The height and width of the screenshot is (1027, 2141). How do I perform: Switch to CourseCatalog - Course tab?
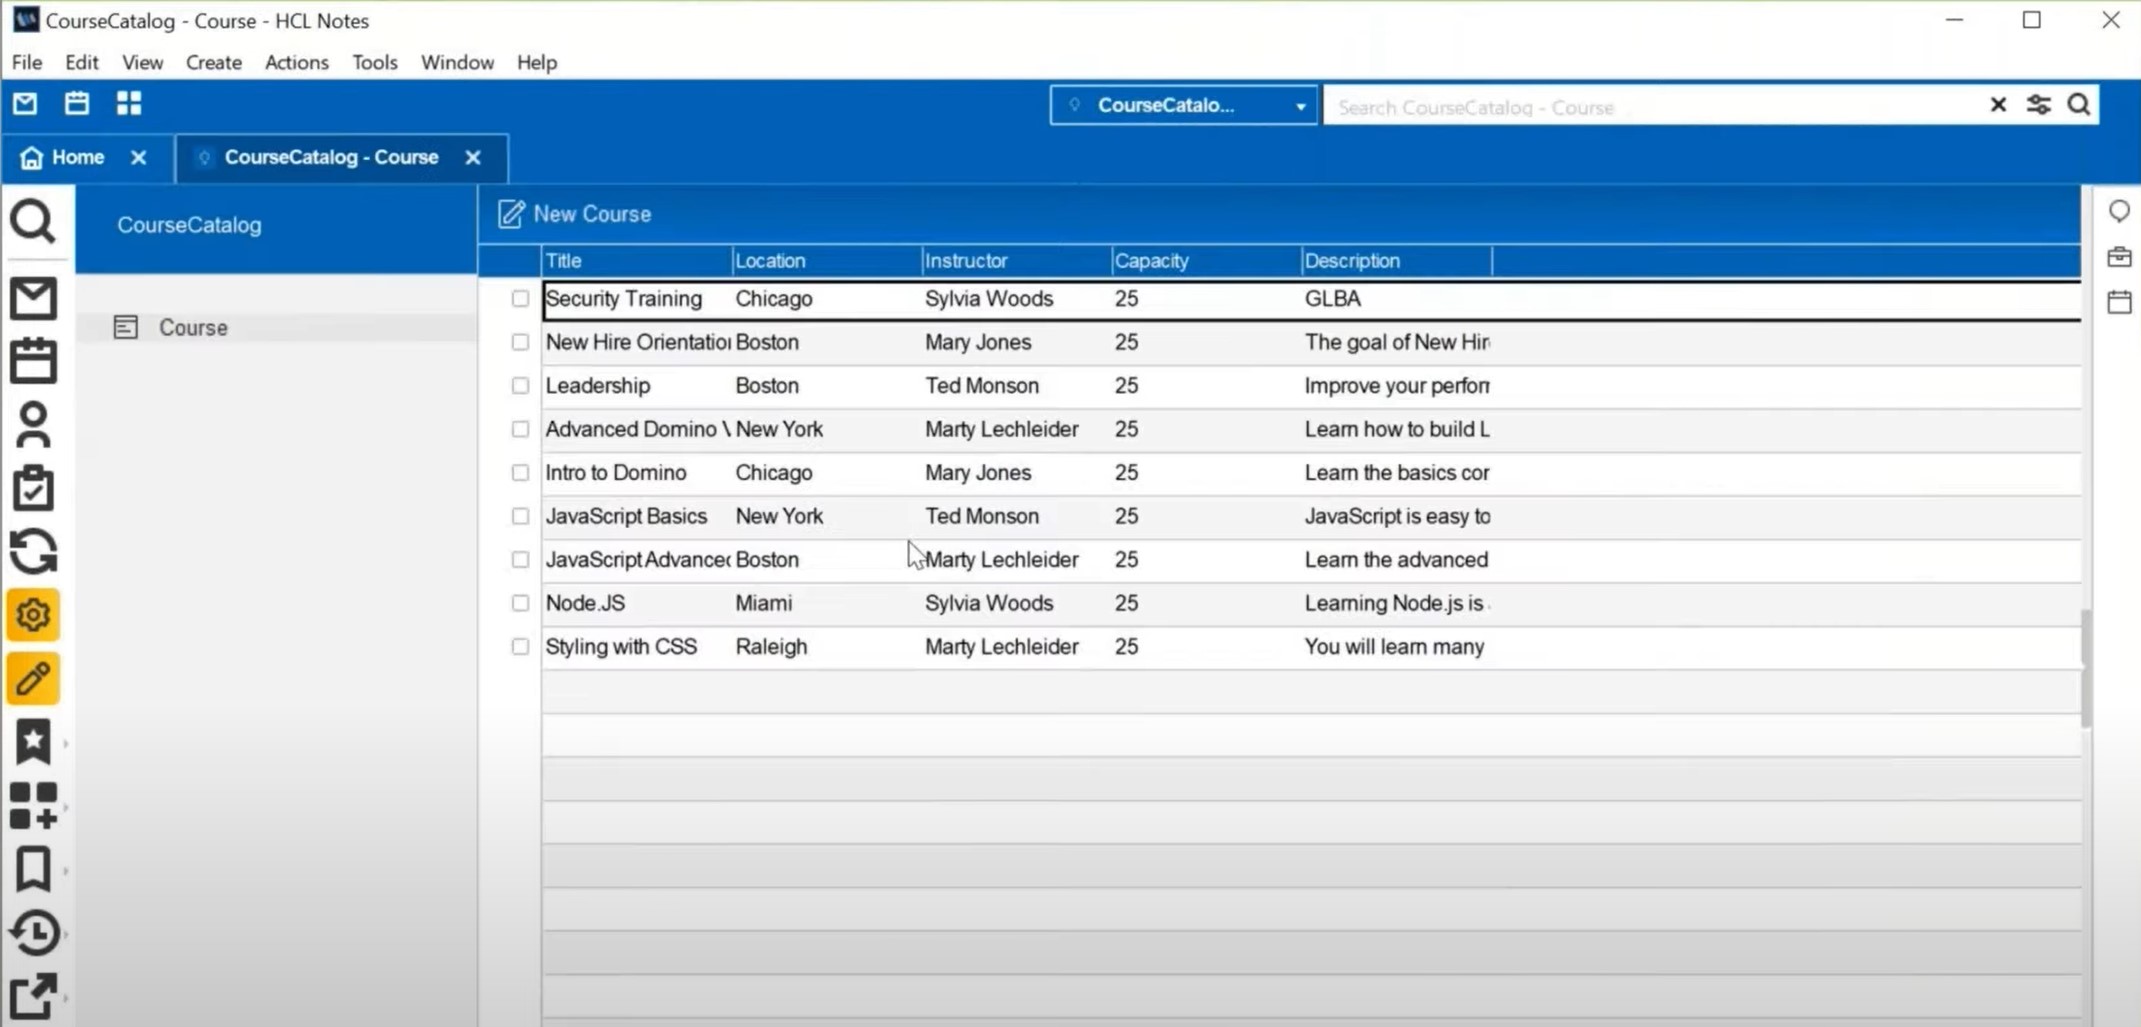tap(331, 157)
